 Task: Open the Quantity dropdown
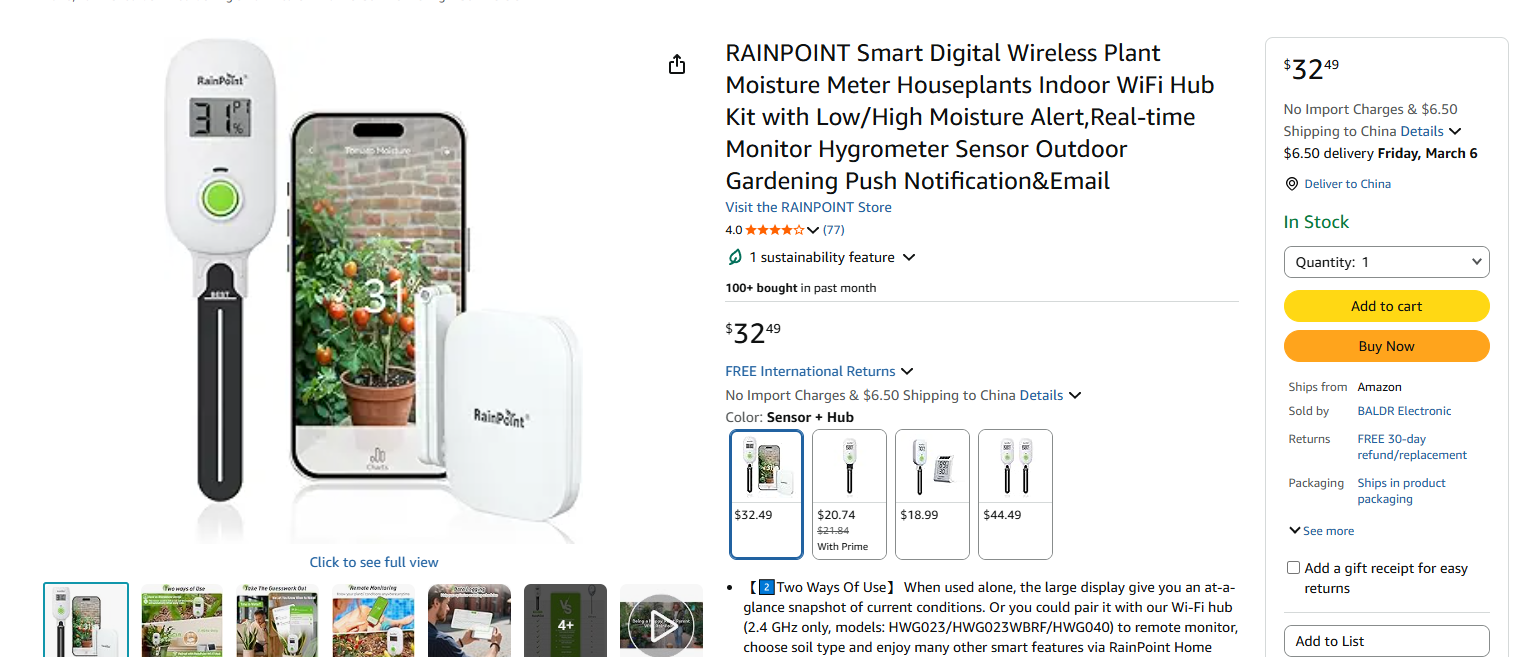pyautogui.click(x=1386, y=262)
